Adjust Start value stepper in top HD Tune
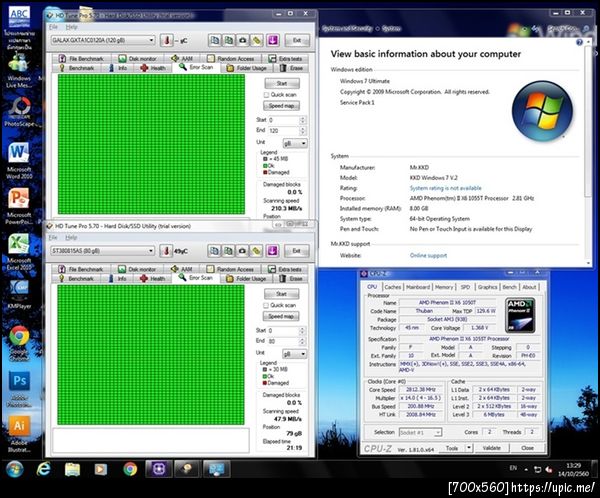The height and width of the screenshot is (498, 600). pos(303,120)
